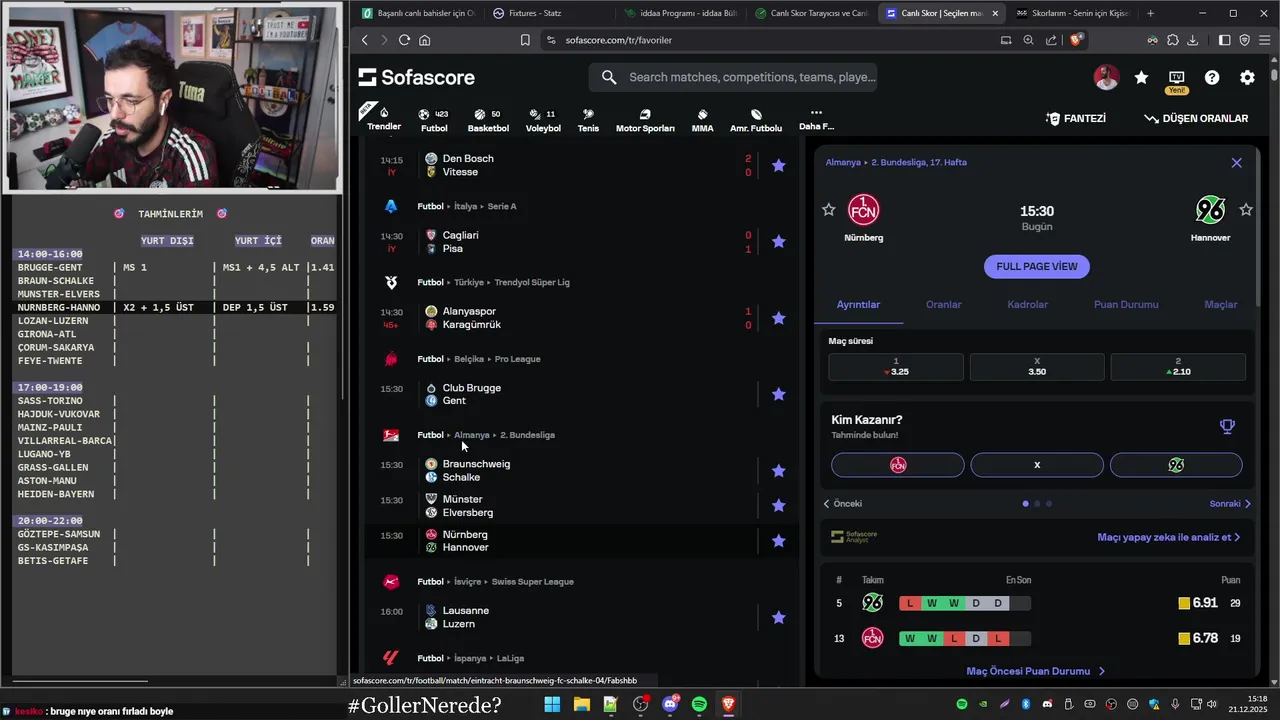The height and width of the screenshot is (720, 1280).
Task: Open the favorites star in Sofascore header
Action: point(1141,77)
